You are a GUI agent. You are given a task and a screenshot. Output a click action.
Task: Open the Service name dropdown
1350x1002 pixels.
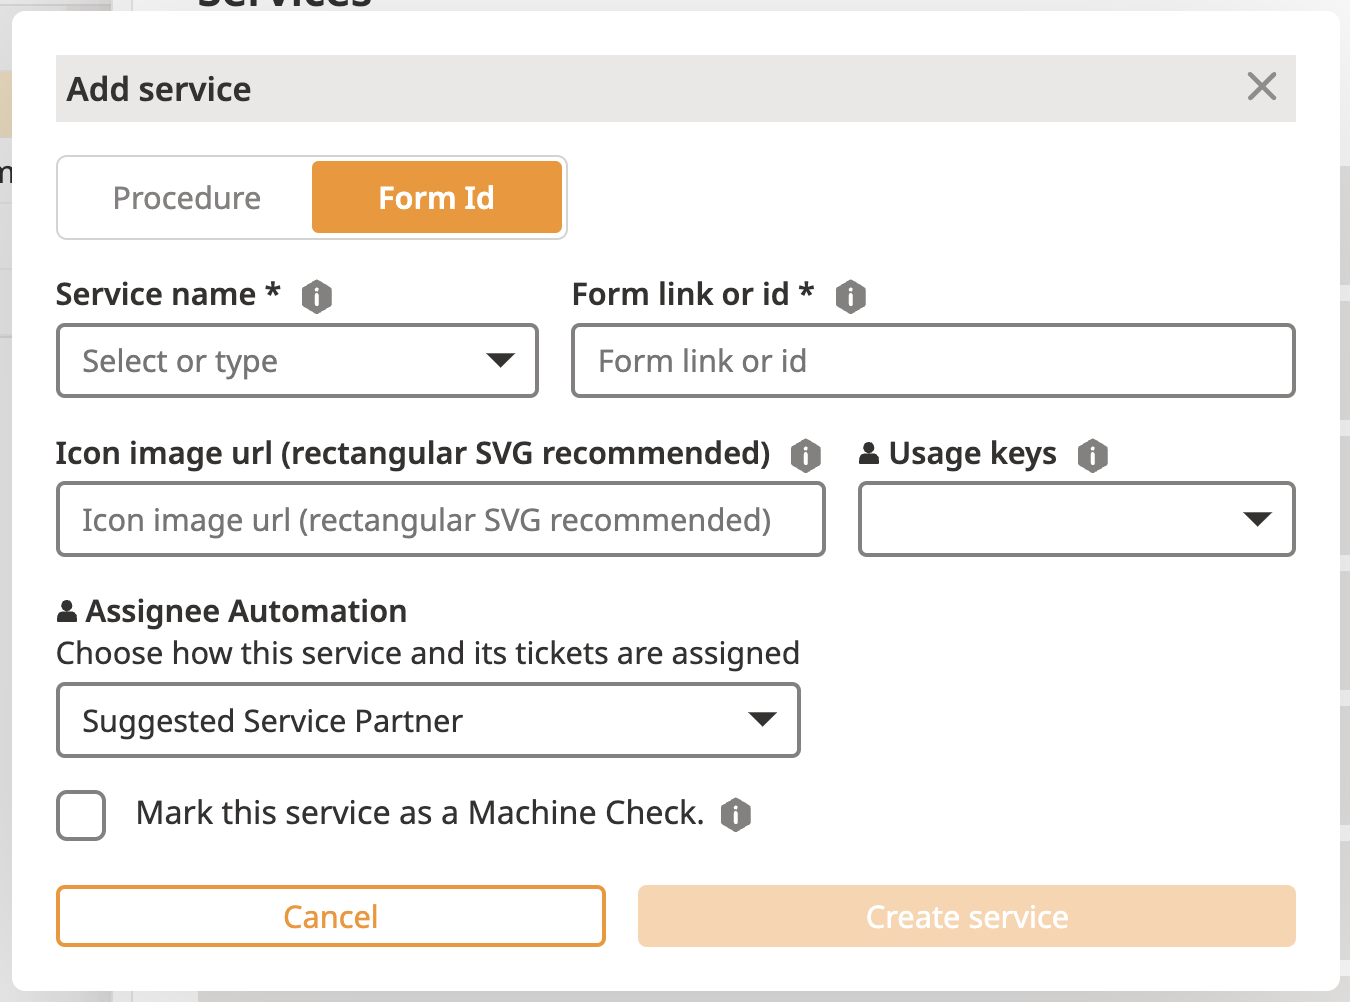[x=297, y=361]
